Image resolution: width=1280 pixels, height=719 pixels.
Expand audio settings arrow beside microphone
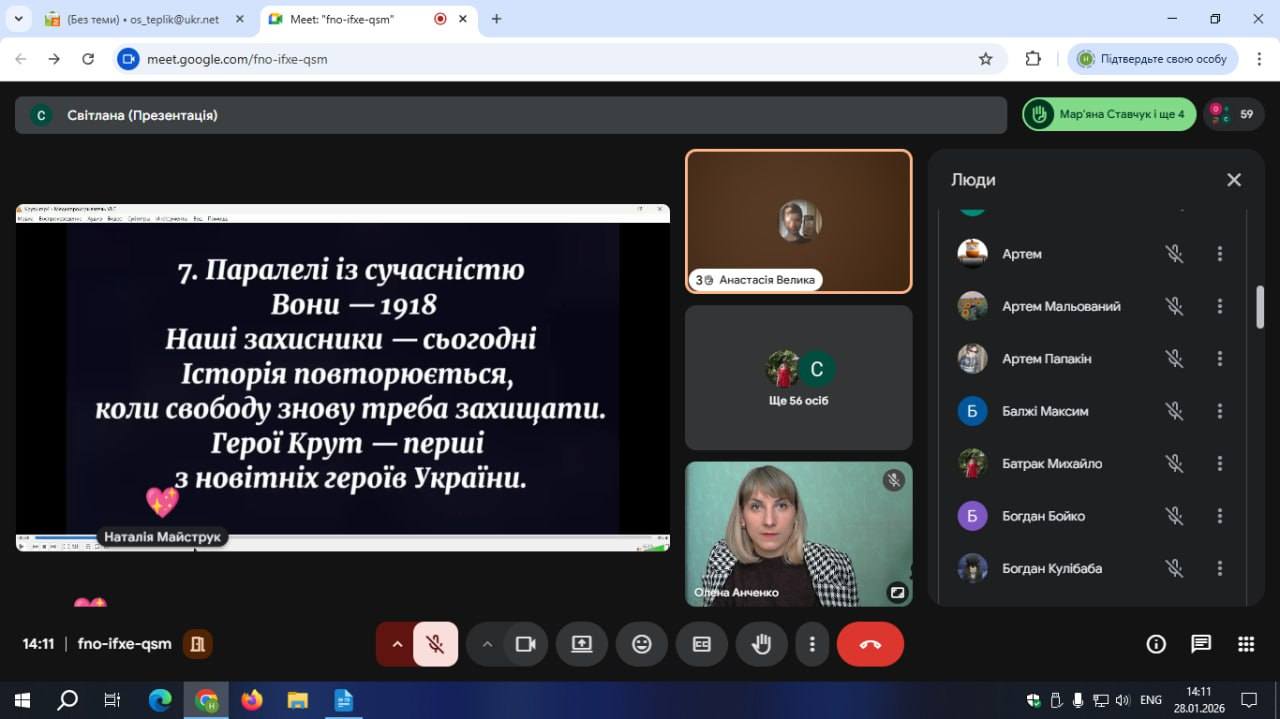coord(397,645)
